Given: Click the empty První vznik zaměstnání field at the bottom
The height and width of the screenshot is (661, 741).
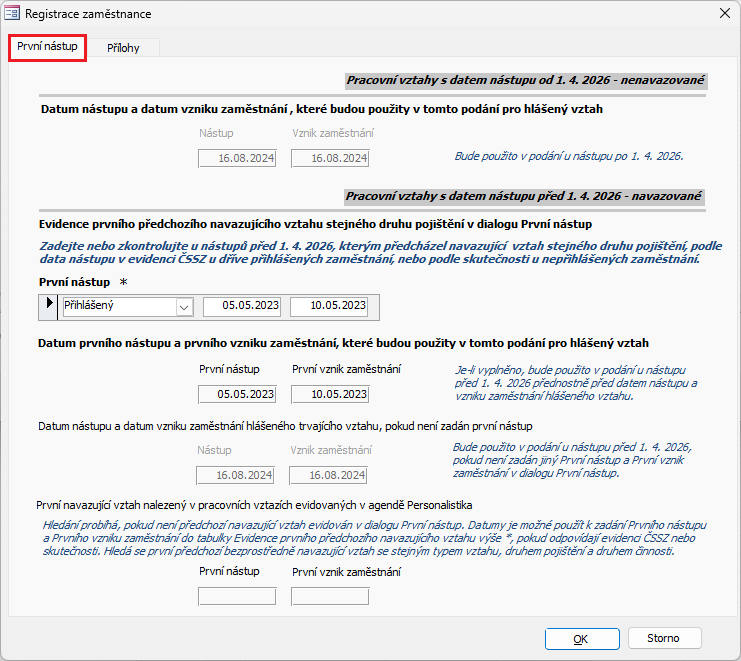Looking at the screenshot, I should point(330,596).
